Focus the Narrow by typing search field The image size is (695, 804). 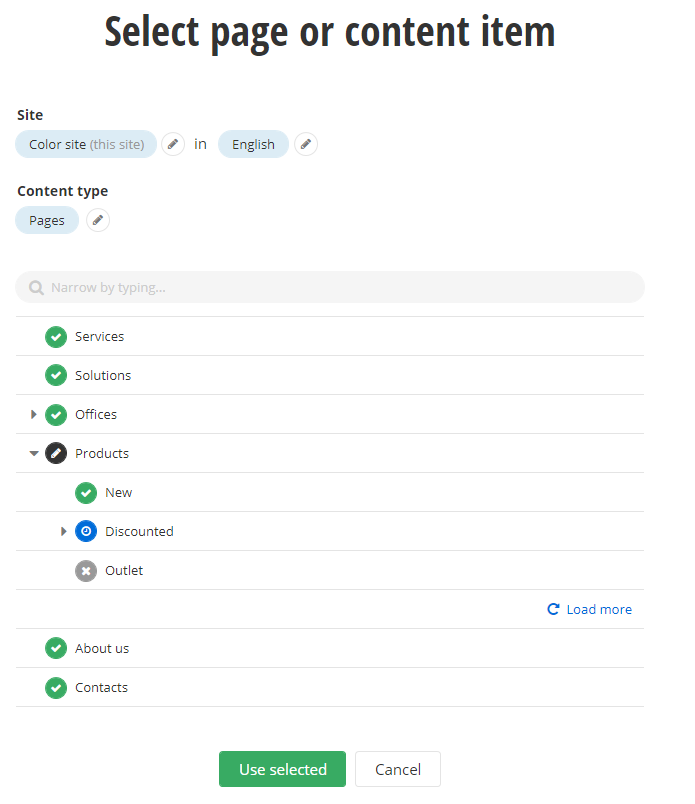[330, 288]
